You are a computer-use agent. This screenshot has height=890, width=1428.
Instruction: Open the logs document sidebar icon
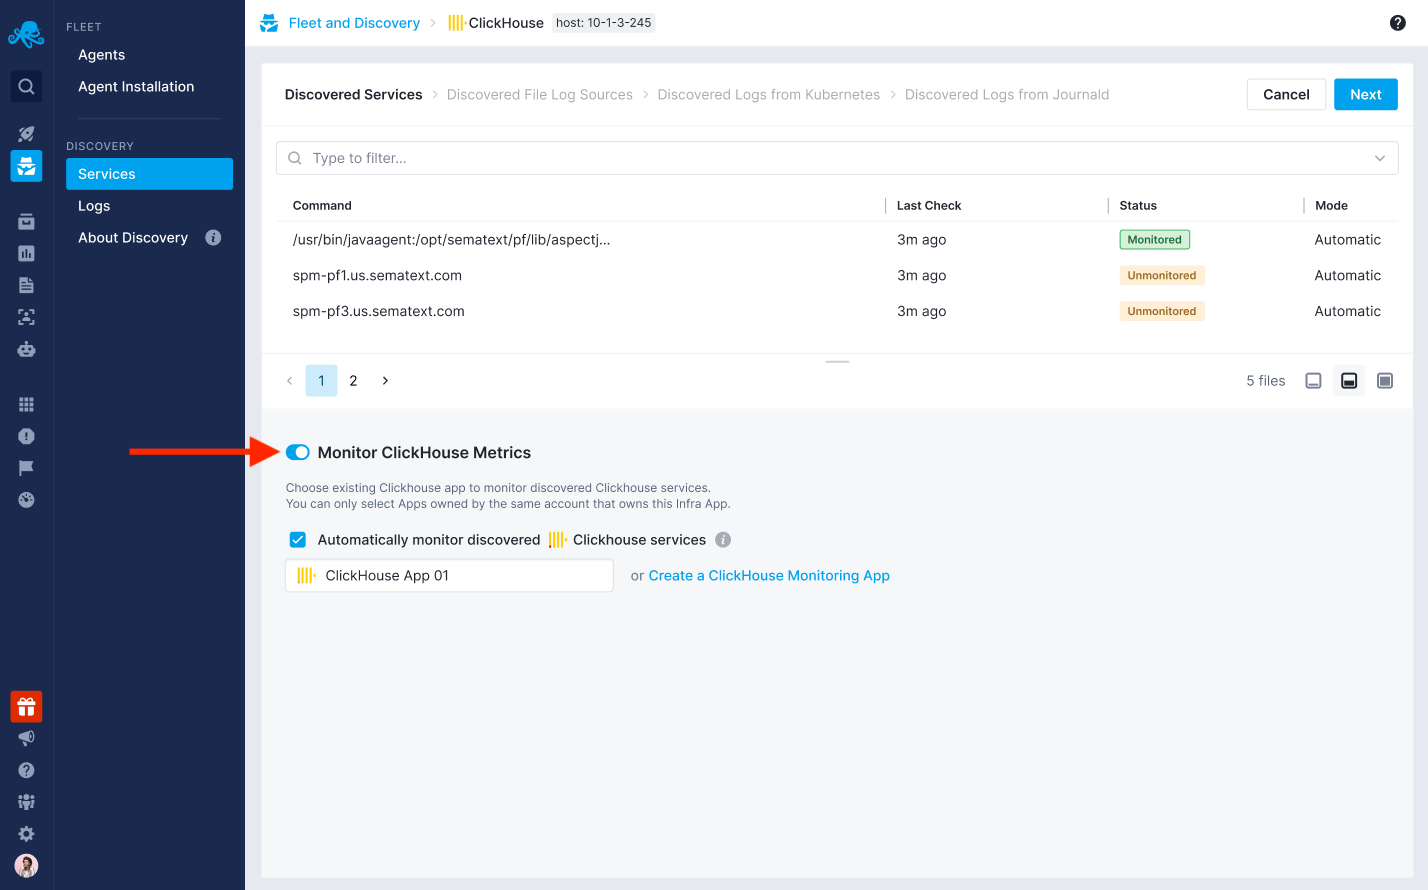[x=26, y=285]
